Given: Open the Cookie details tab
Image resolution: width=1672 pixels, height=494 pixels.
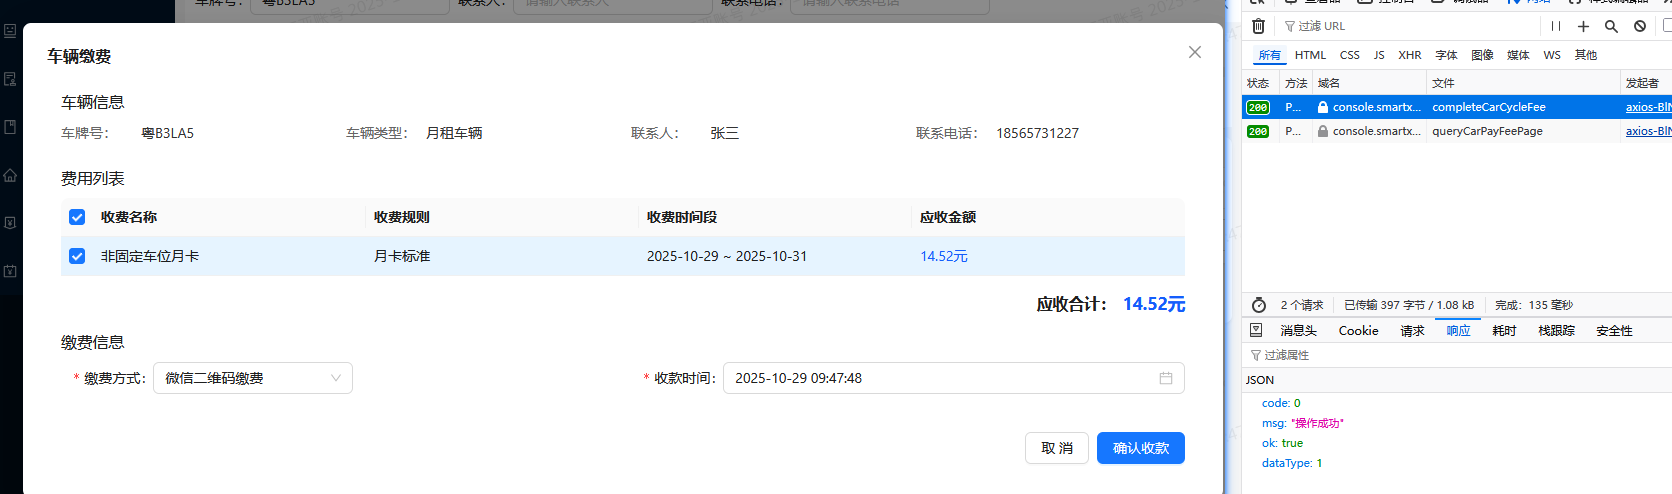Looking at the screenshot, I should [x=1358, y=331].
